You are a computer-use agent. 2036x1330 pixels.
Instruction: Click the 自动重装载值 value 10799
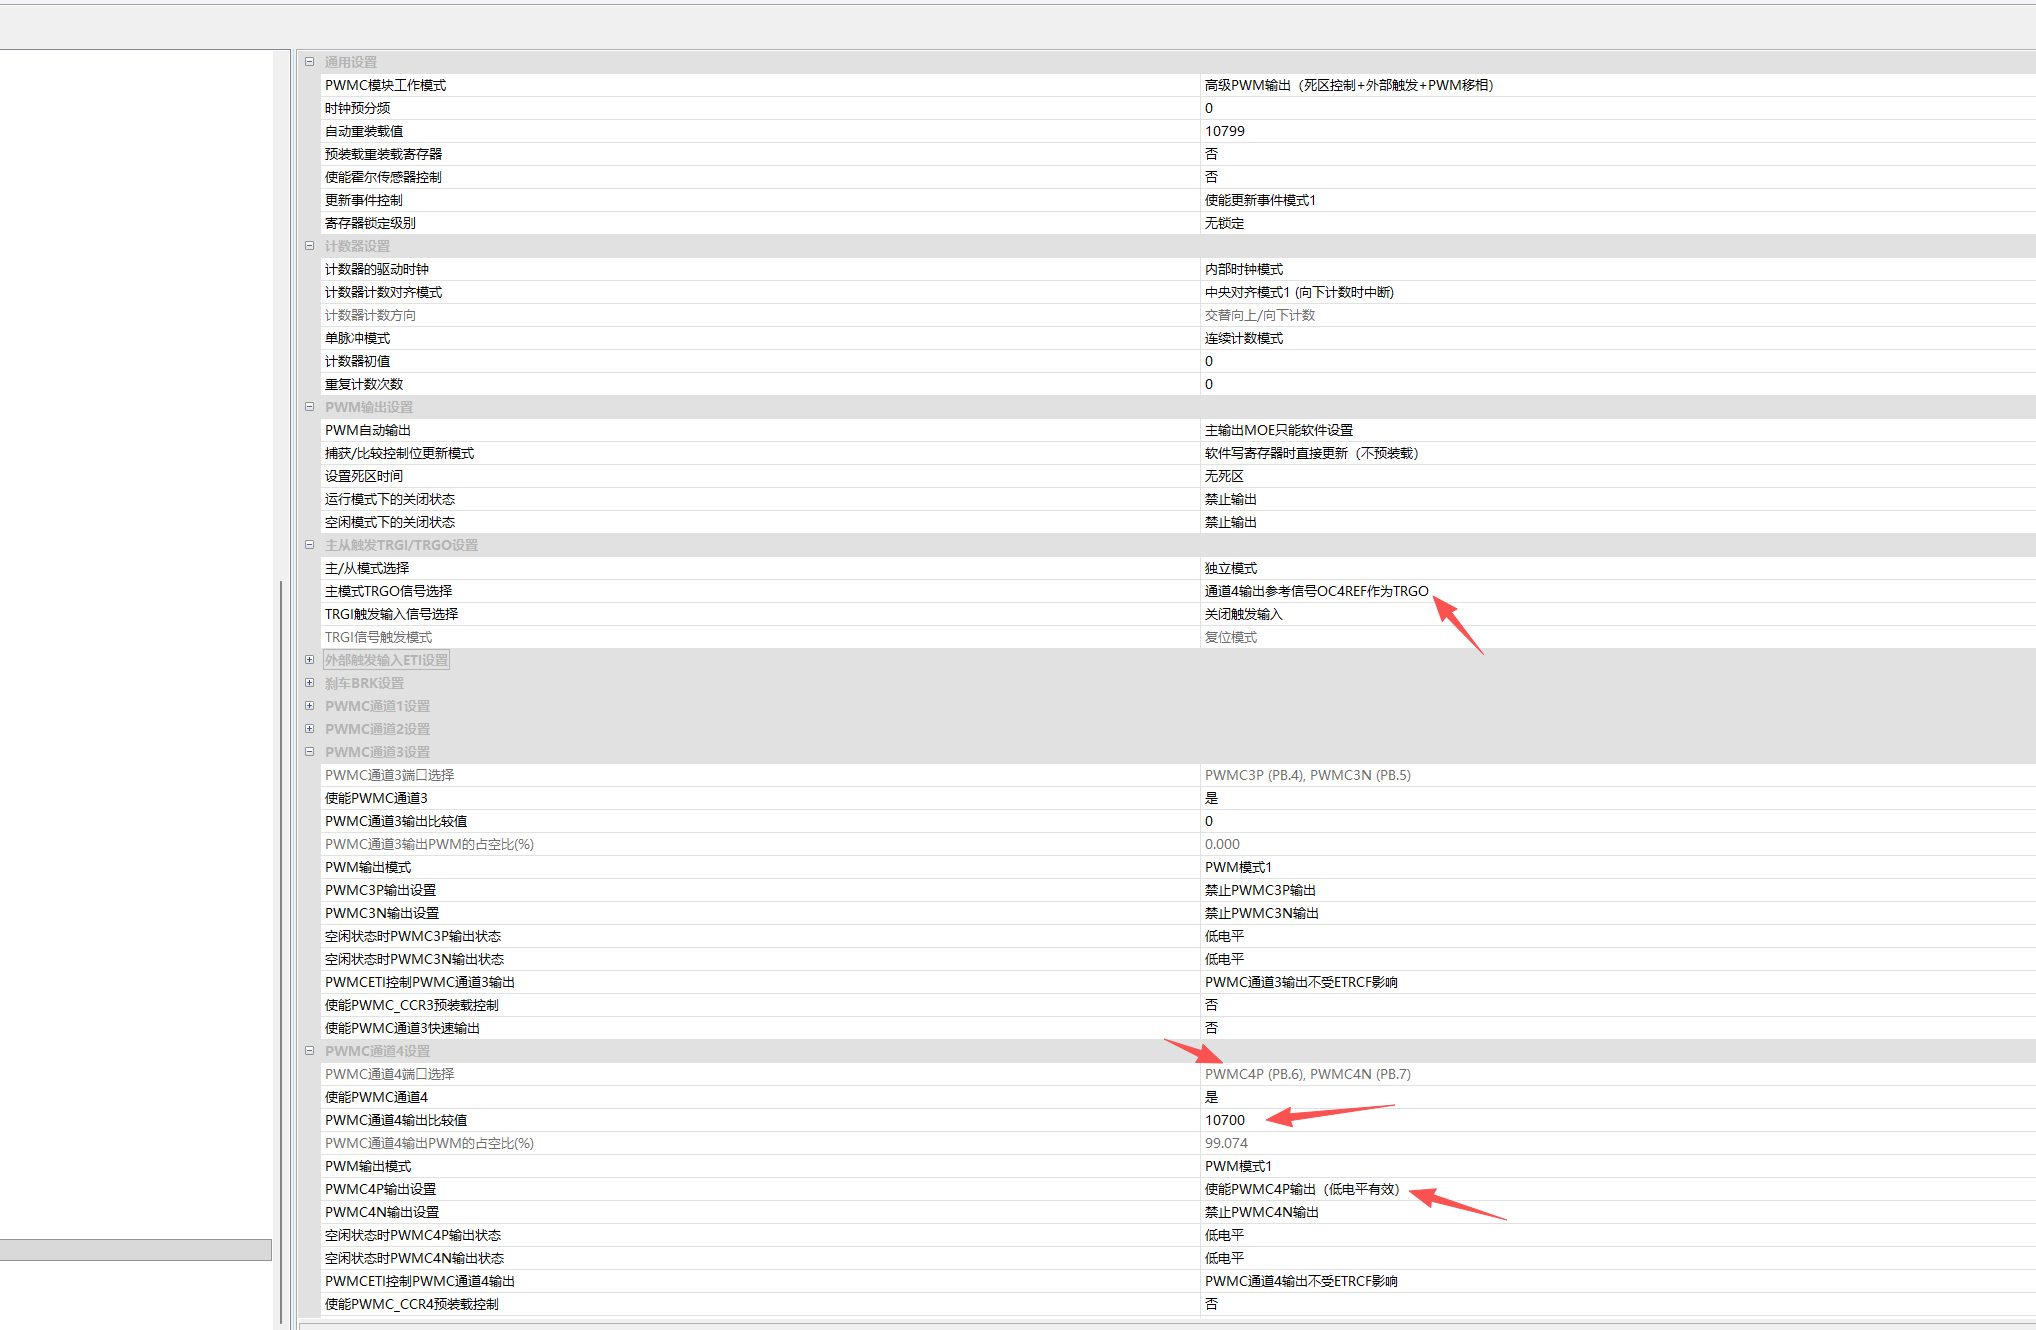pyautogui.click(x=1225, y=131)
